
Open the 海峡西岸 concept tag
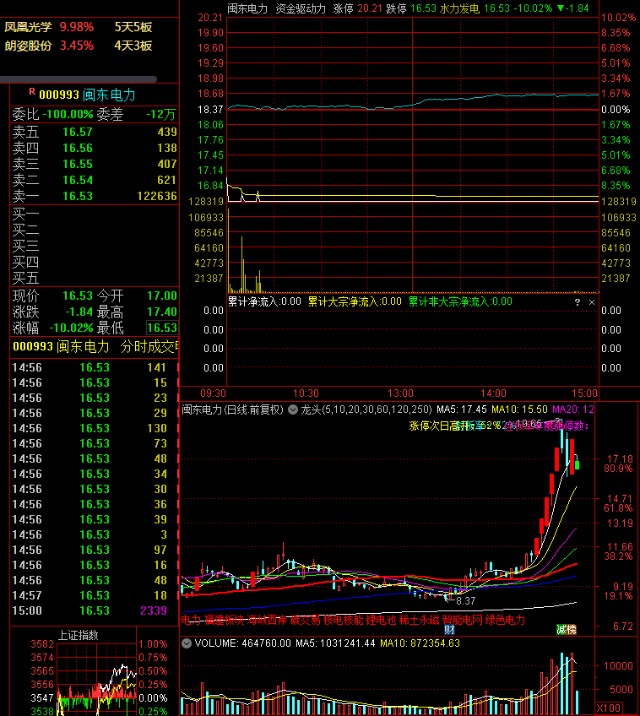pos(268,620)
